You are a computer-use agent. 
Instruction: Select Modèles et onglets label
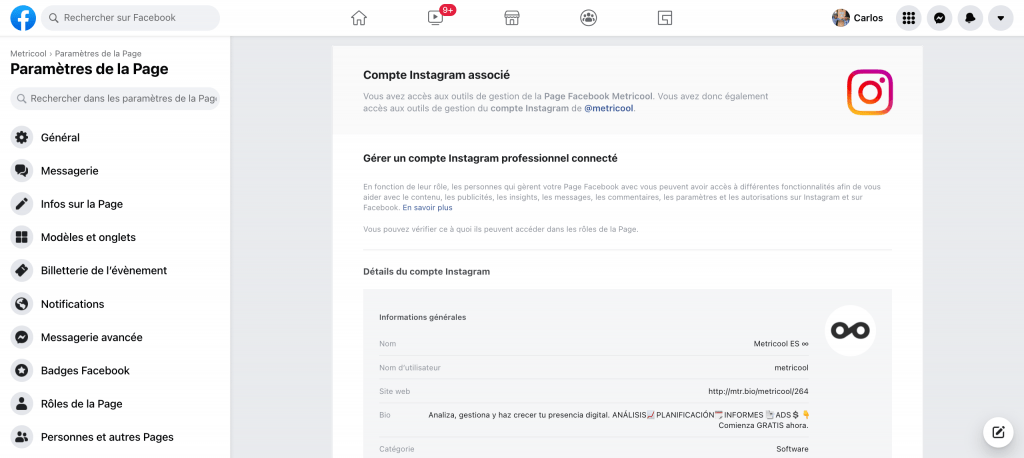tap(88, 237)
